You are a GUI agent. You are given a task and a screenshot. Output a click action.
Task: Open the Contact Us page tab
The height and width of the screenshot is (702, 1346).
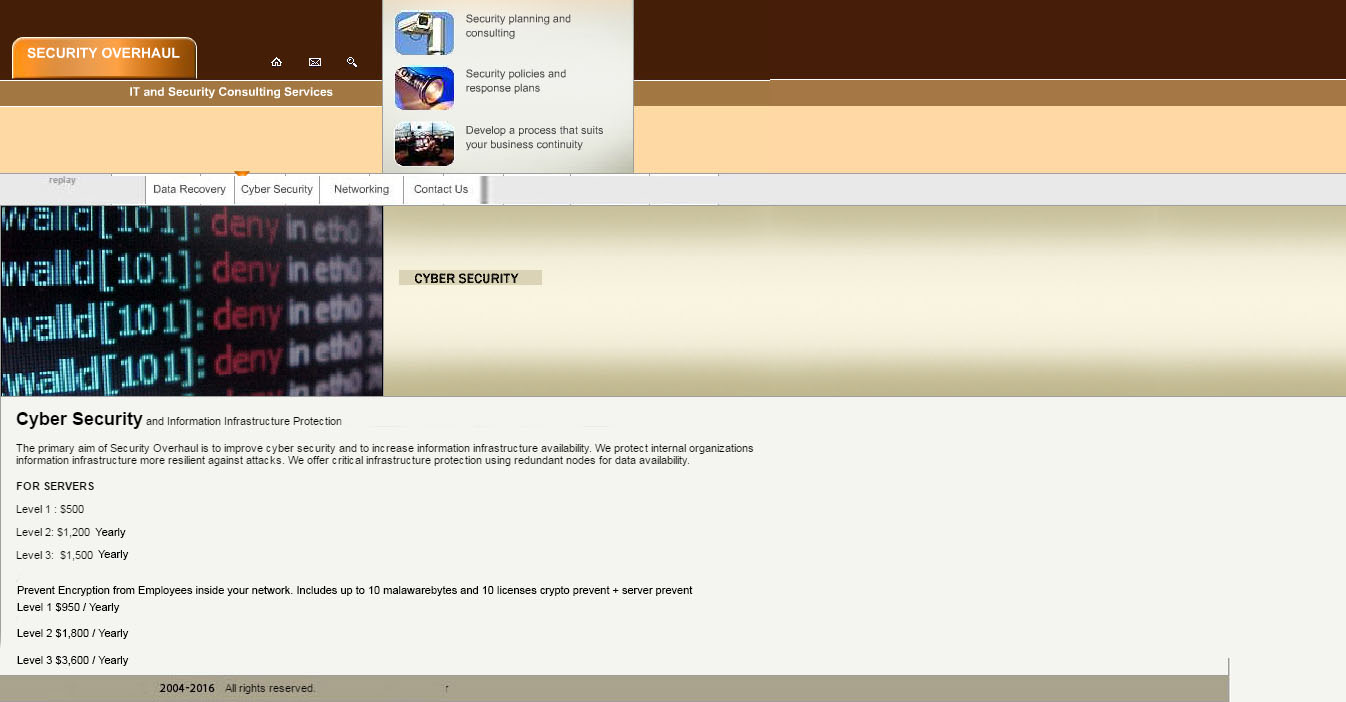(x=441, y=189)
